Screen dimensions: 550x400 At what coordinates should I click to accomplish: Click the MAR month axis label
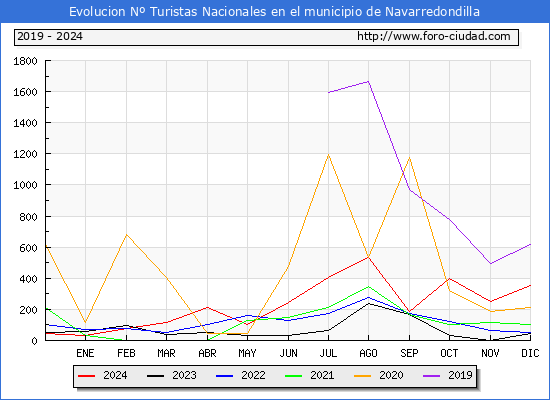point(166,353)
